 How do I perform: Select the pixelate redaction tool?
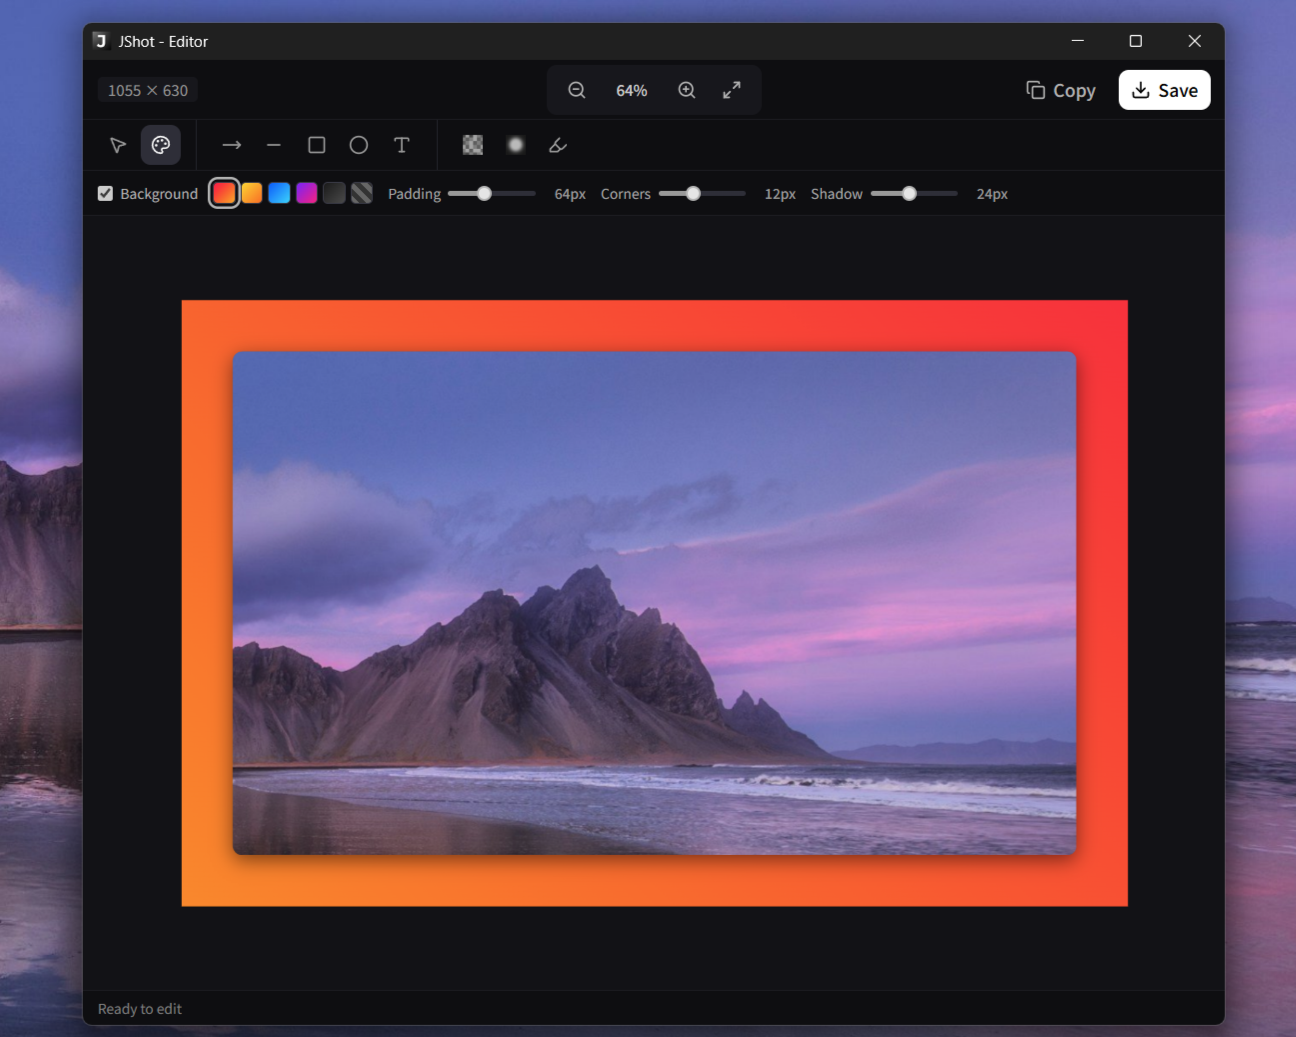point(472,145)
